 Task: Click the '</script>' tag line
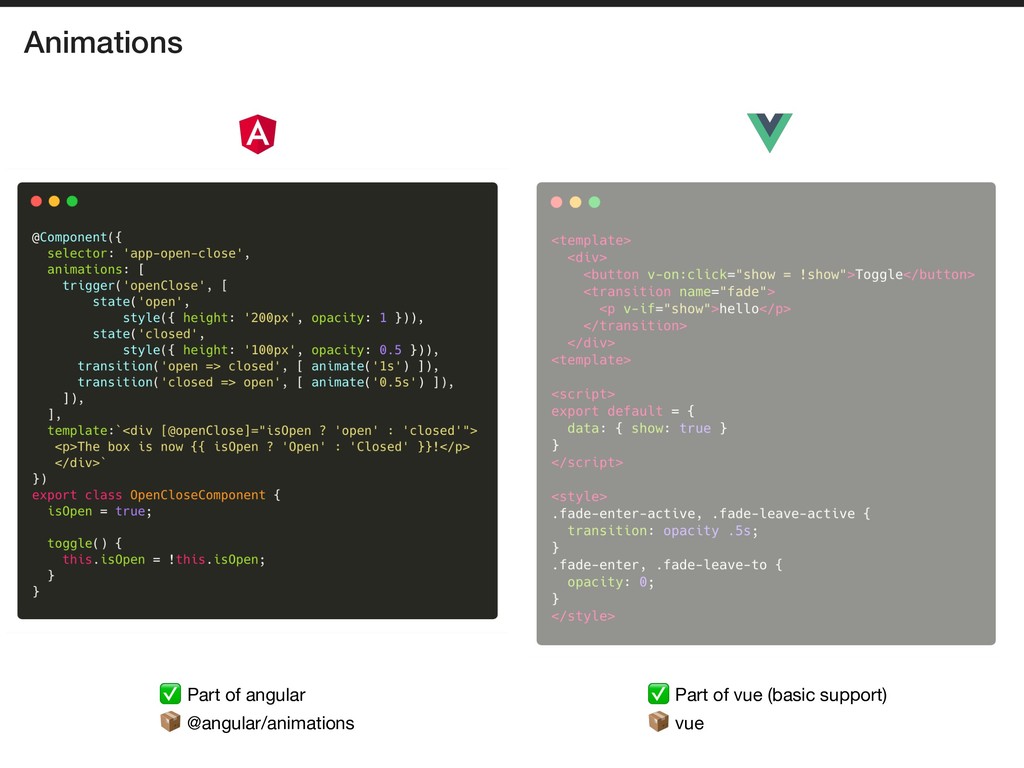[587, 462]
